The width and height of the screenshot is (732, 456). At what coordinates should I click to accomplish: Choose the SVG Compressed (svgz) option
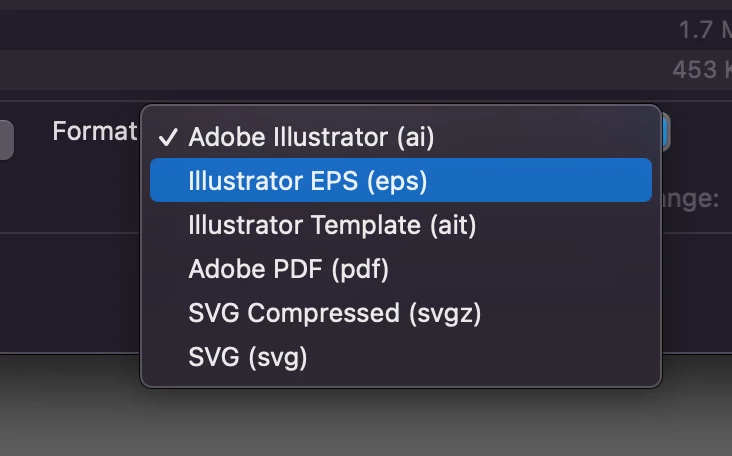click(335, 313)
